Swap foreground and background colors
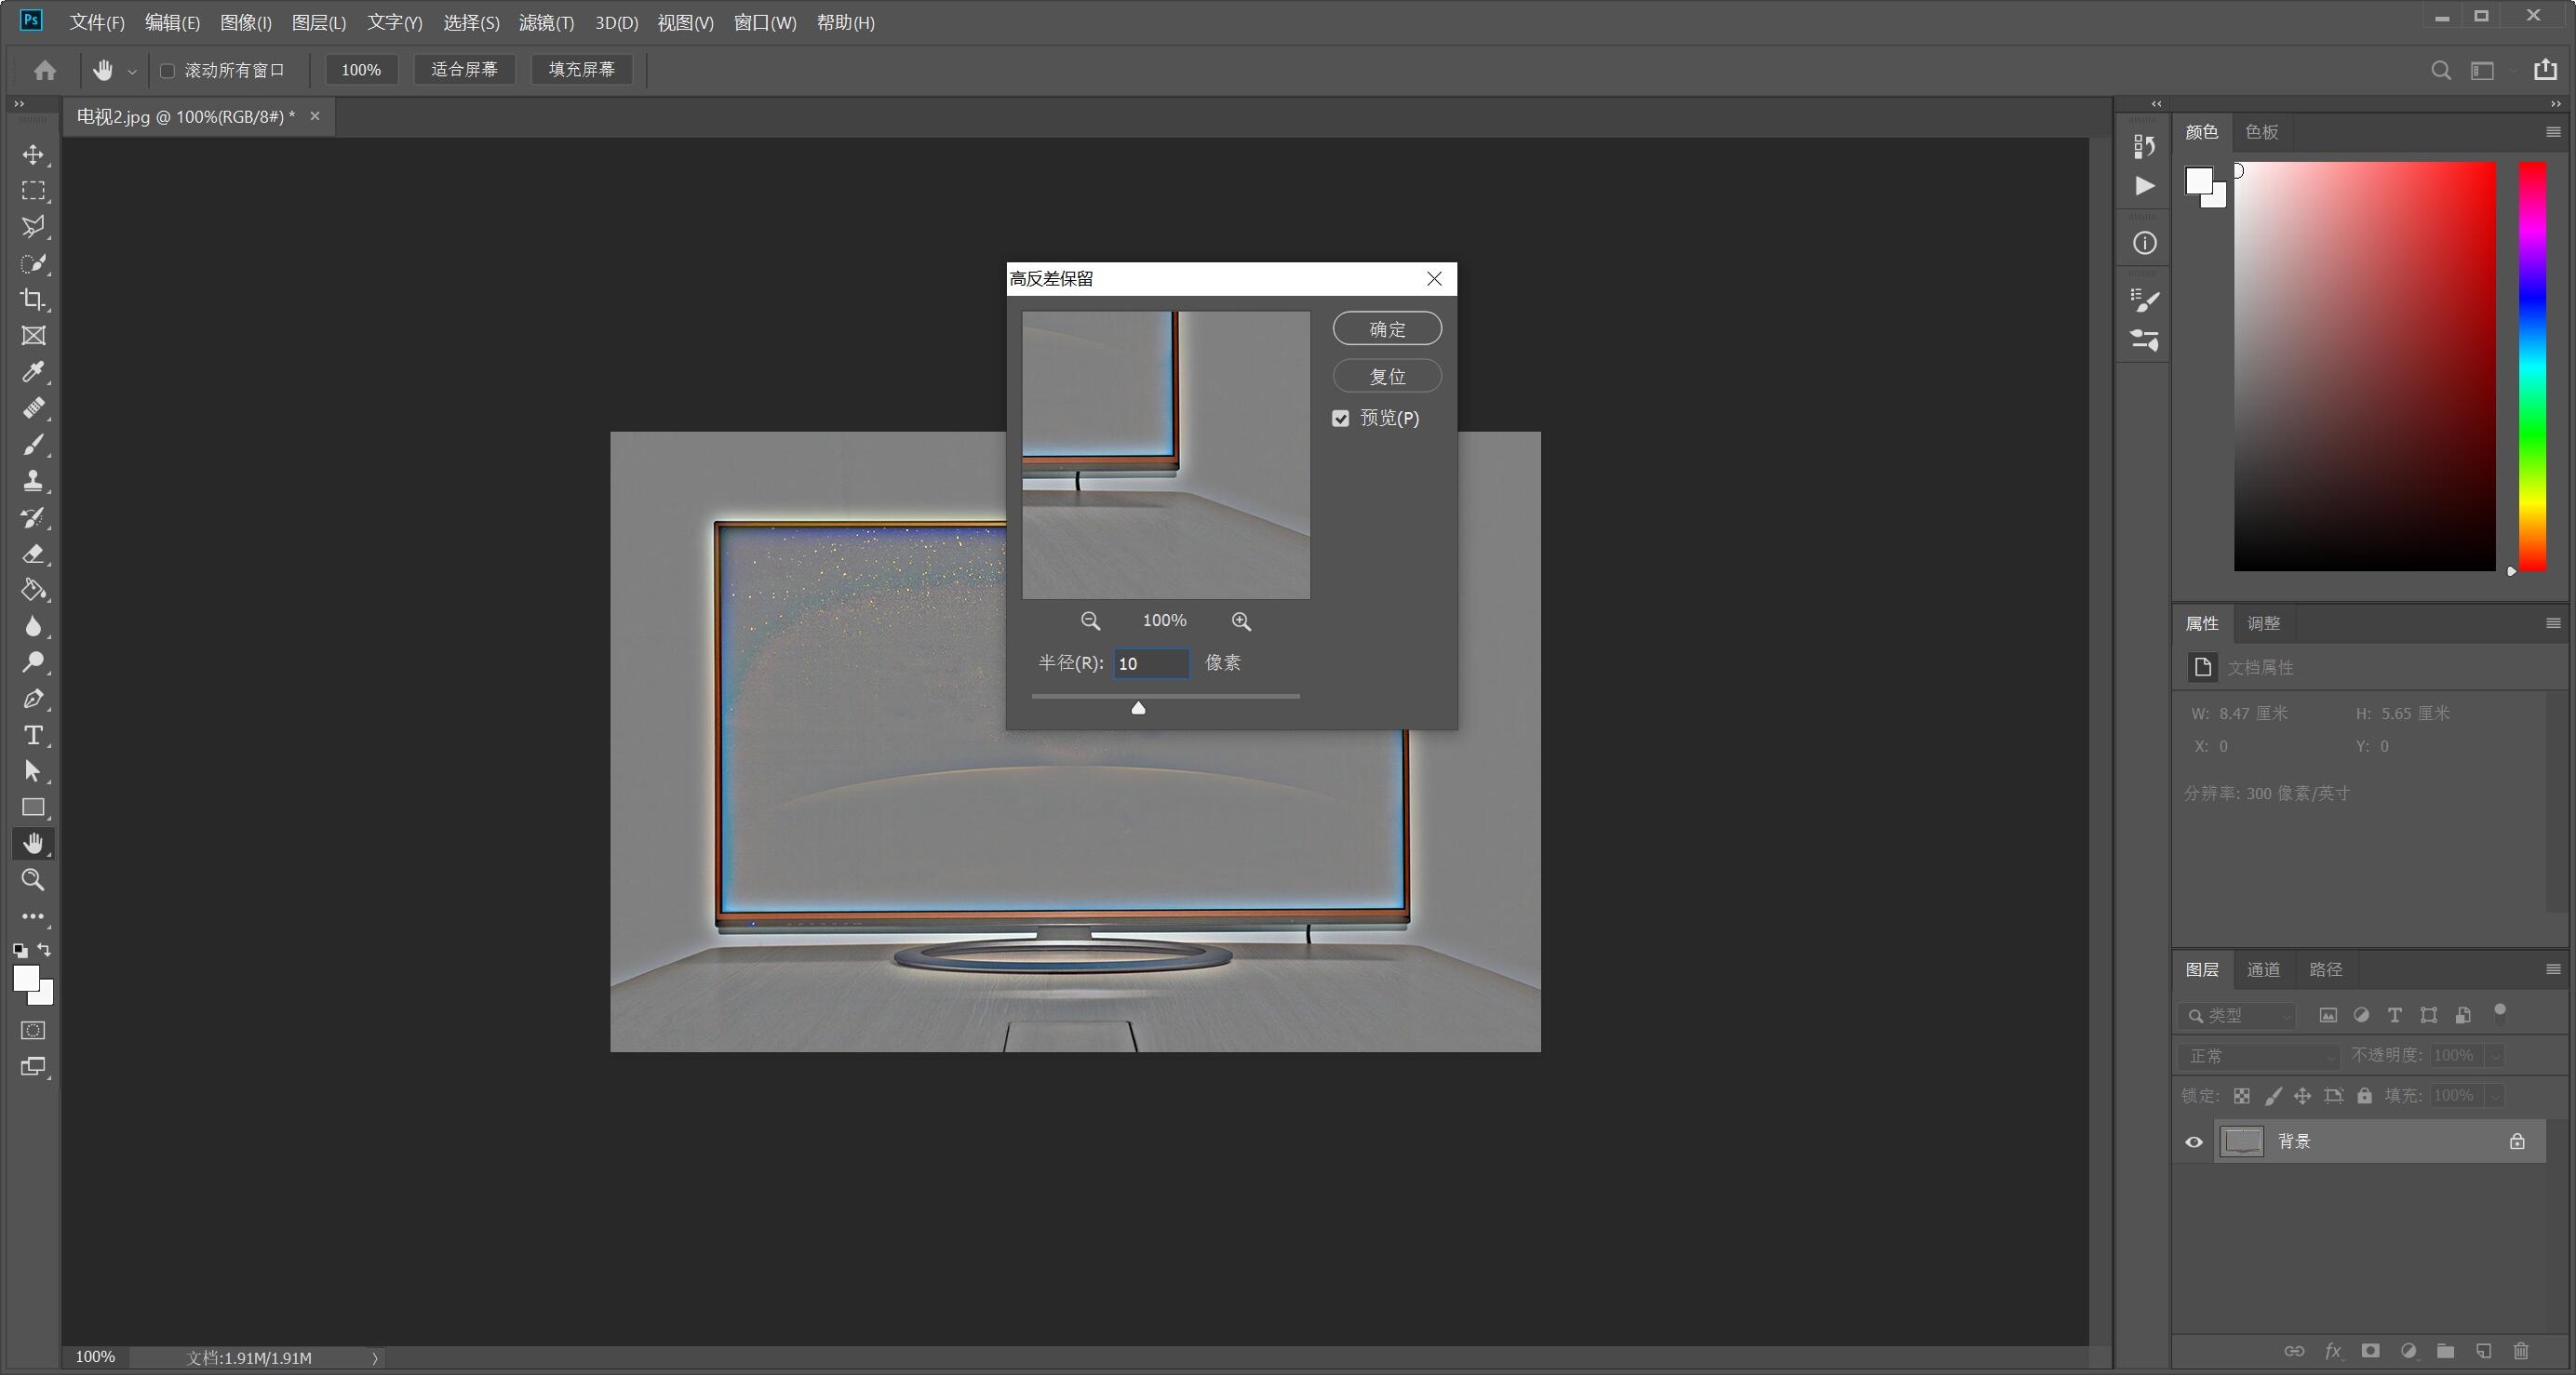Viewport: 2576px width, 1375px height. point(44,949)
